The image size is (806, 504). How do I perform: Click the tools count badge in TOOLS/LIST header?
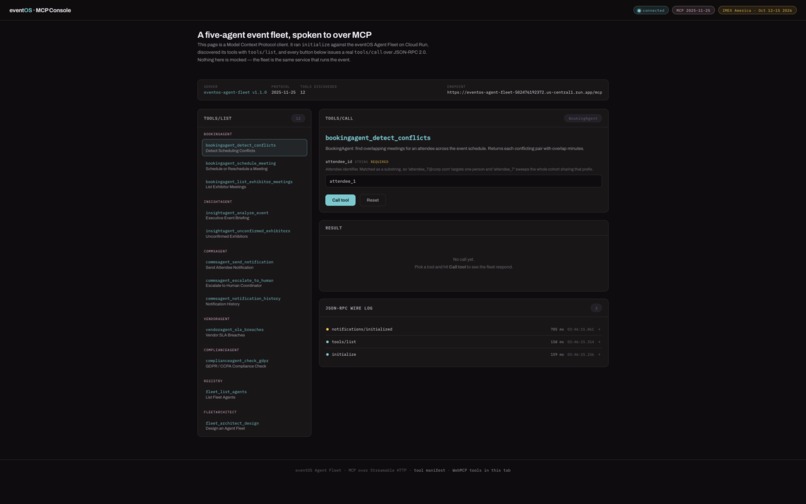click(x=298, y=118)
